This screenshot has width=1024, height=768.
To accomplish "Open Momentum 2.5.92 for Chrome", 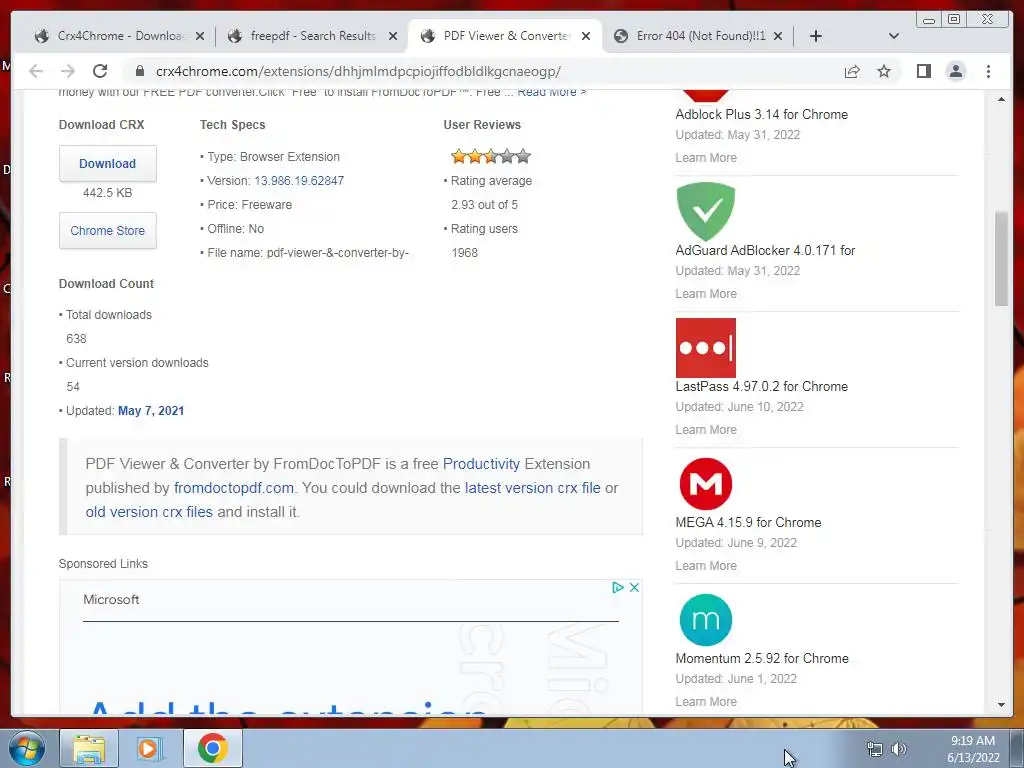I will (x=762, y=658).
